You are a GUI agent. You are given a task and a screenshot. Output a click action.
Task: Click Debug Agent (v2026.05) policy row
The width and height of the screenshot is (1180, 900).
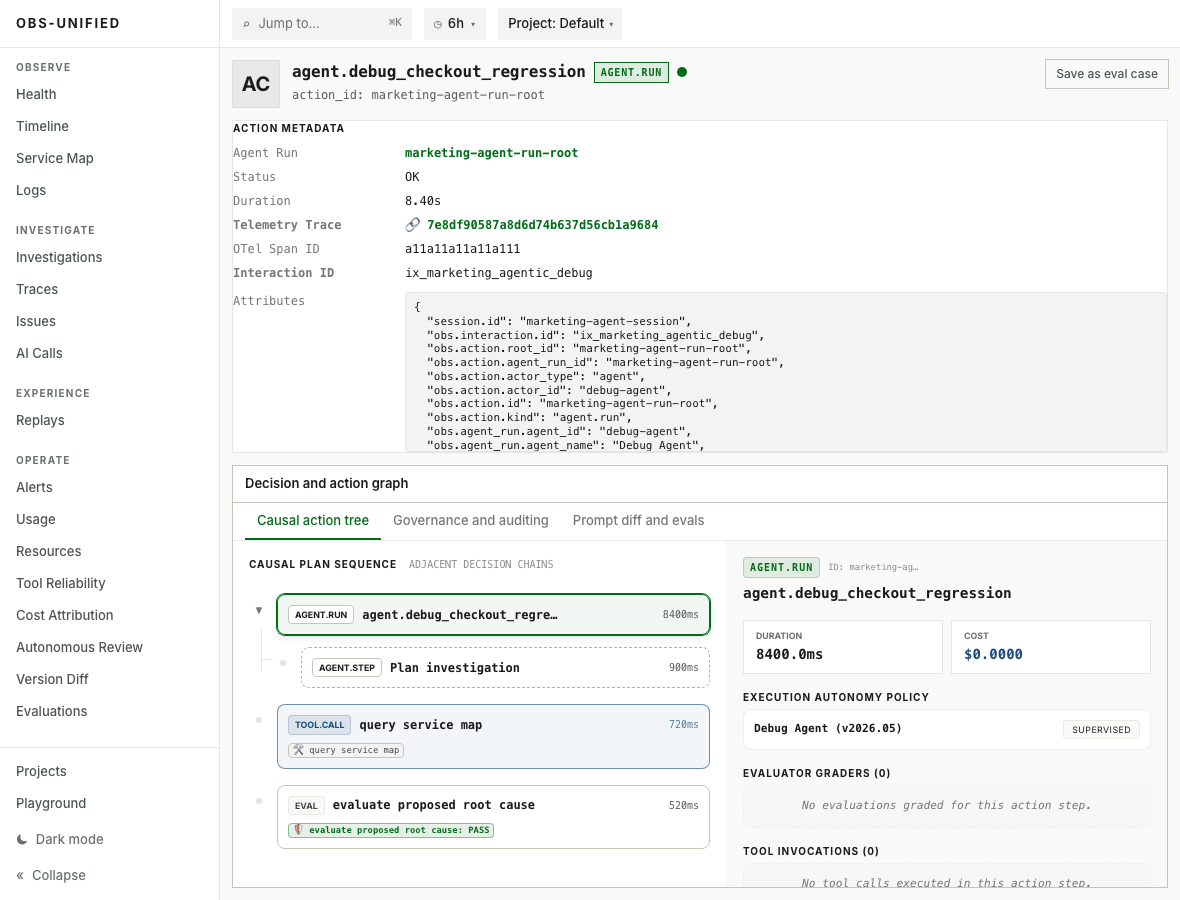(x=947, y=729)
